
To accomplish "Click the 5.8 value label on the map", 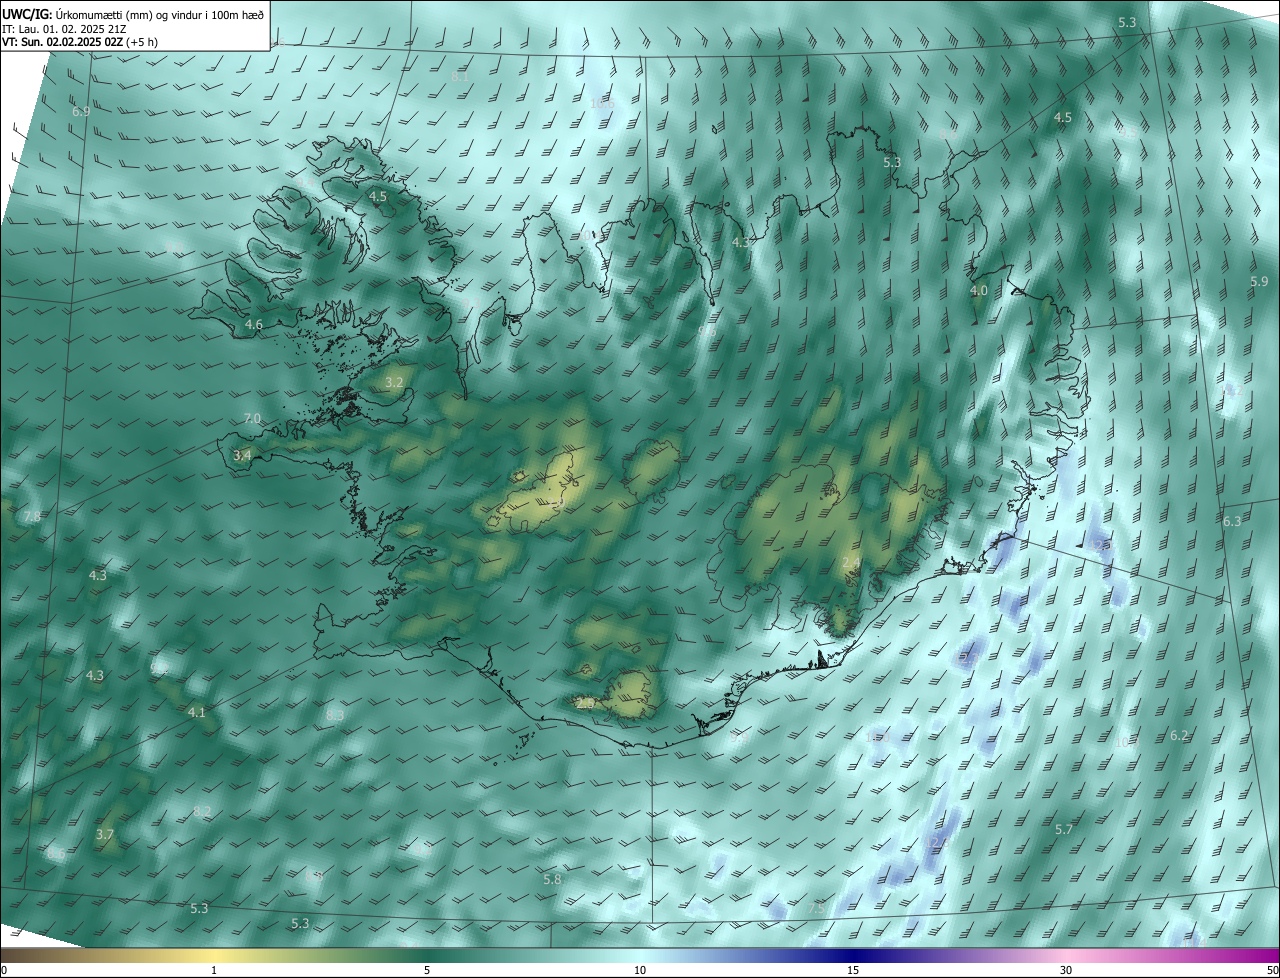I will coord(552,880).
